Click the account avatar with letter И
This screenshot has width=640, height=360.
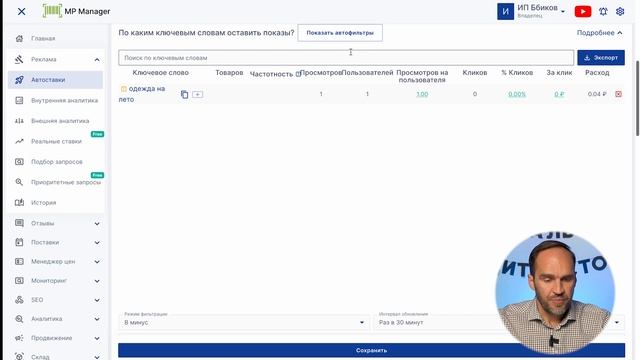[x=505, y=11]
